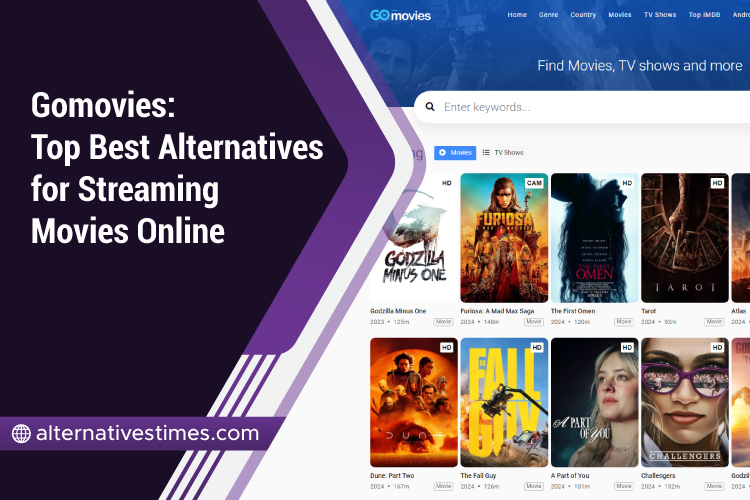
Task: Click the HD badge on Dune: Part Two
Action: coord(446,347)
